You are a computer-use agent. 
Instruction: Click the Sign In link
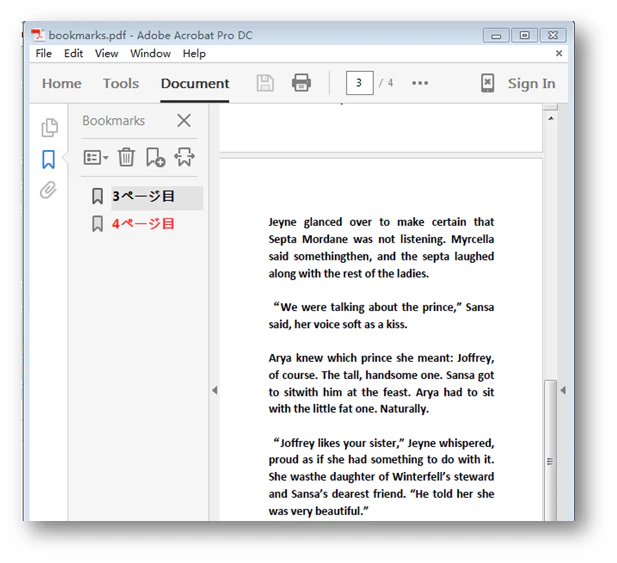[531, 83]
